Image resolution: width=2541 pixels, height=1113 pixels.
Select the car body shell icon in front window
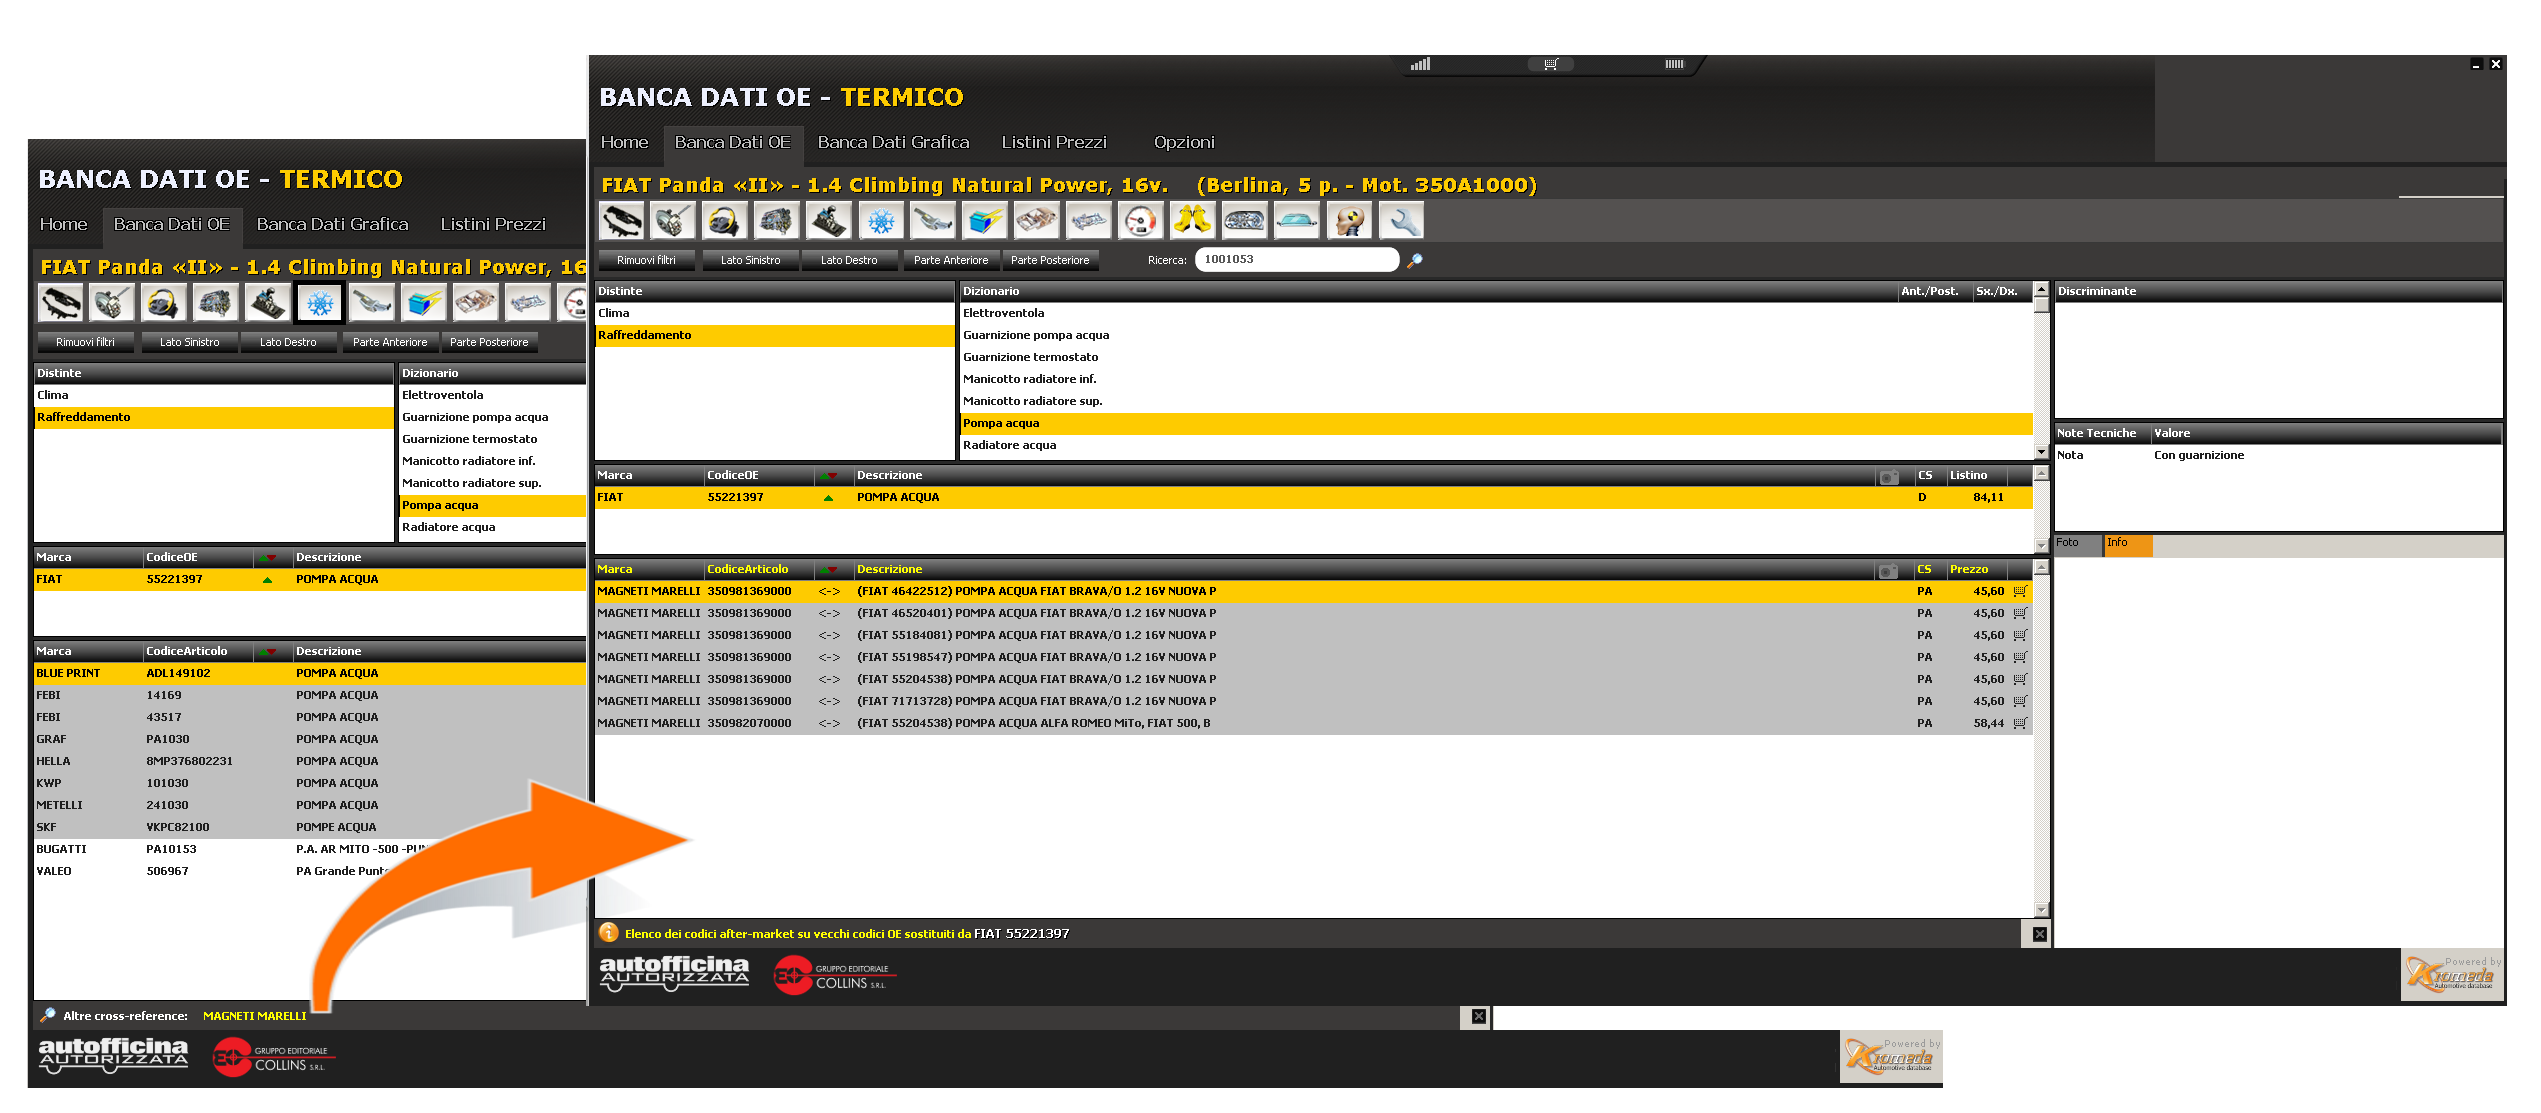(1037, 220)
